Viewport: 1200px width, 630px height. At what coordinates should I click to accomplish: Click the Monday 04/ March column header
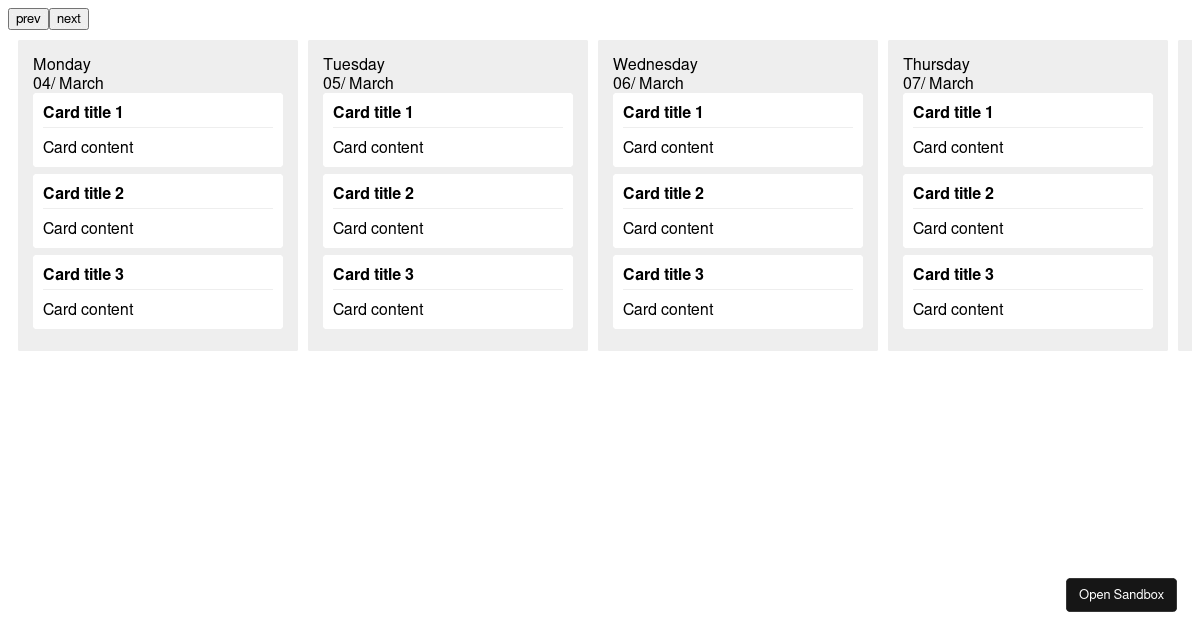pyautogui.click(x=68, y=73)
